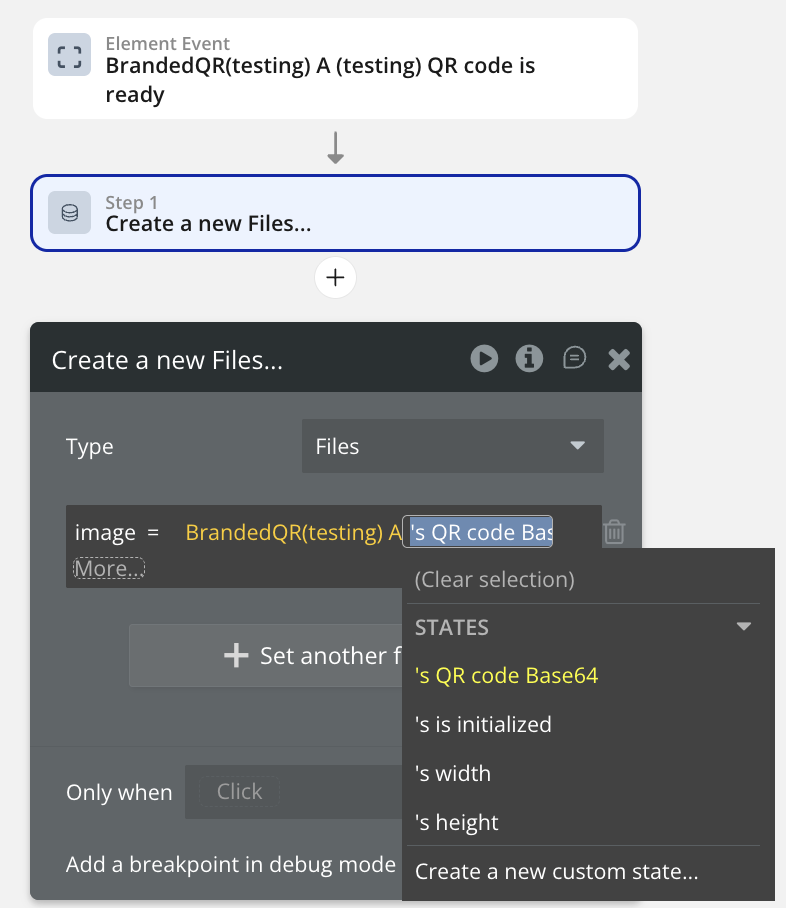Open the comment bubble icon
Screen dimensions: 786x908
(x=574, y=359)
